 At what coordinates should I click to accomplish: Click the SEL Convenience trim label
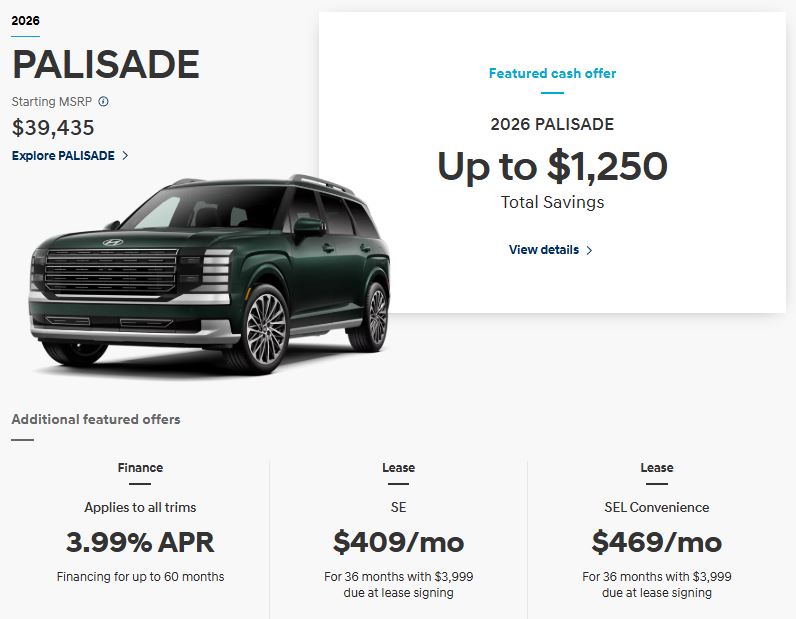coord(657,508)
